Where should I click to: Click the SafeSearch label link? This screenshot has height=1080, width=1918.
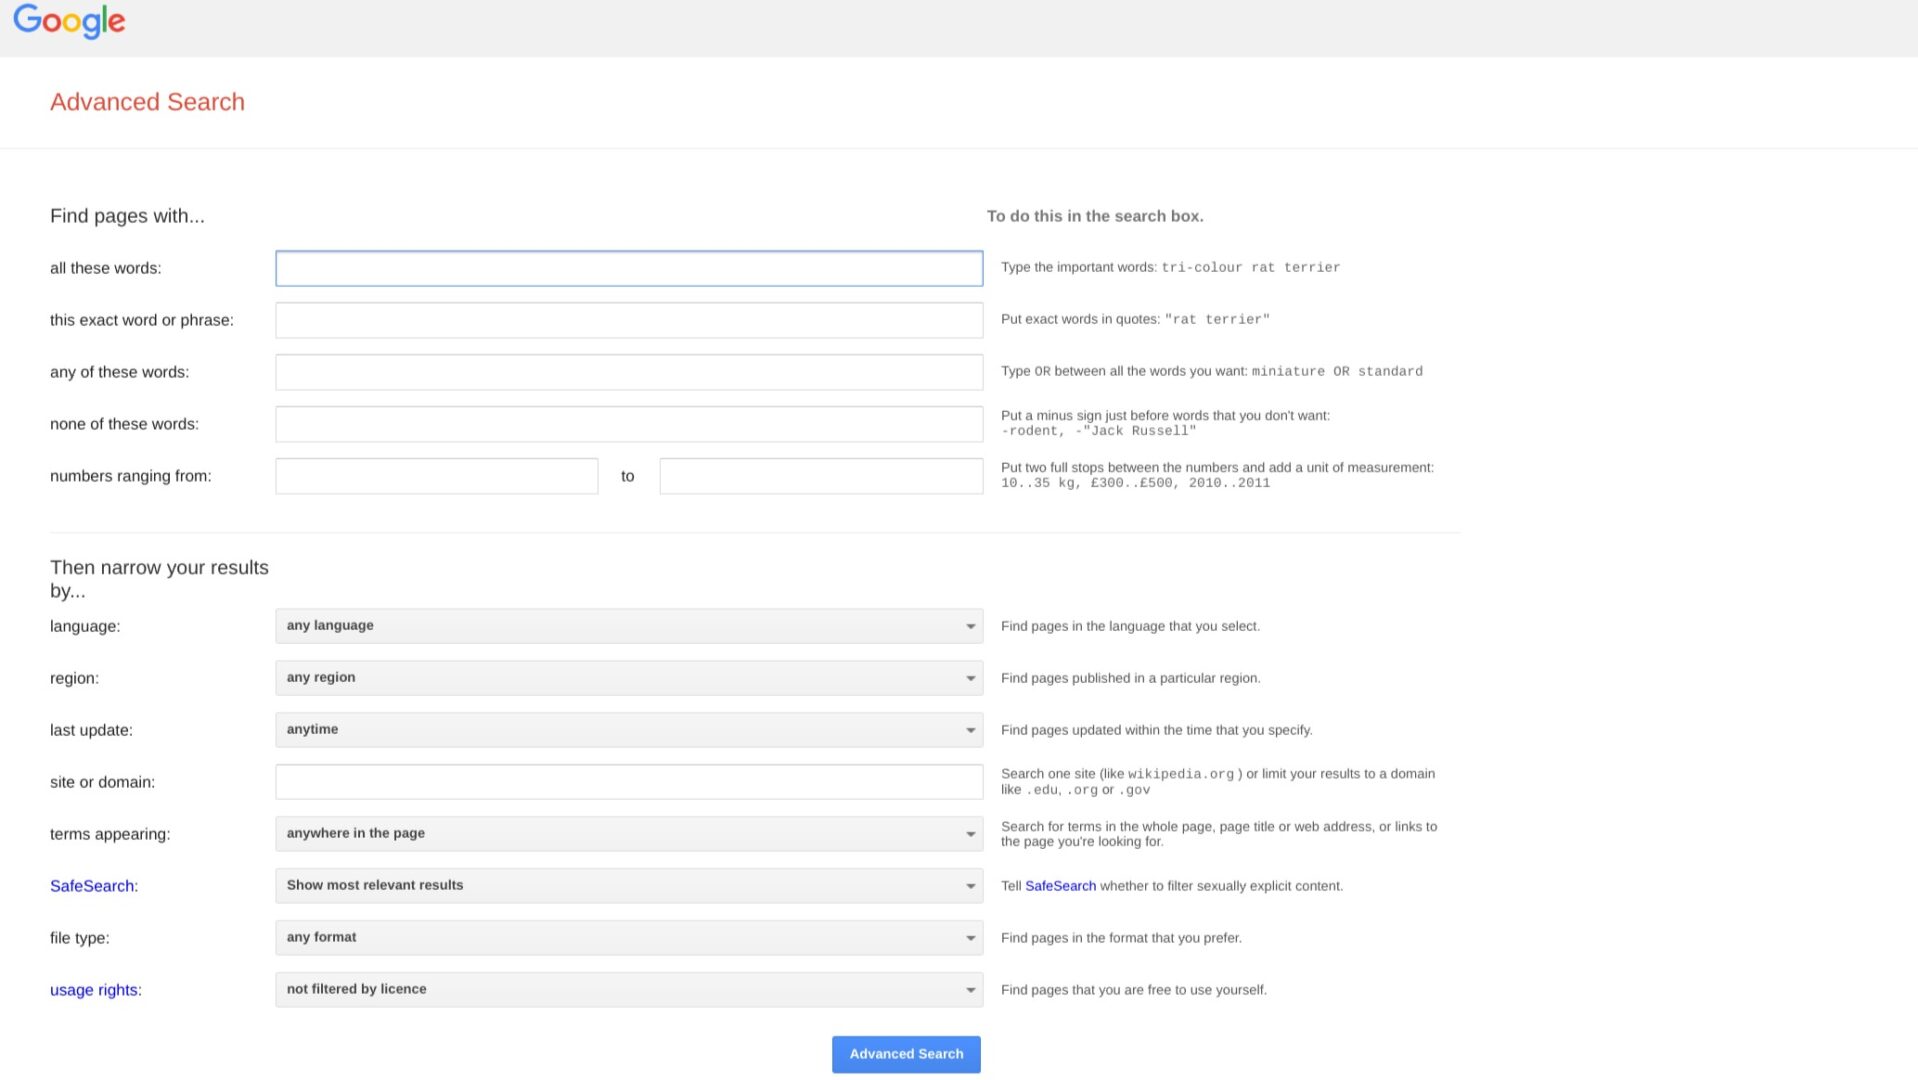pos(92,886)
